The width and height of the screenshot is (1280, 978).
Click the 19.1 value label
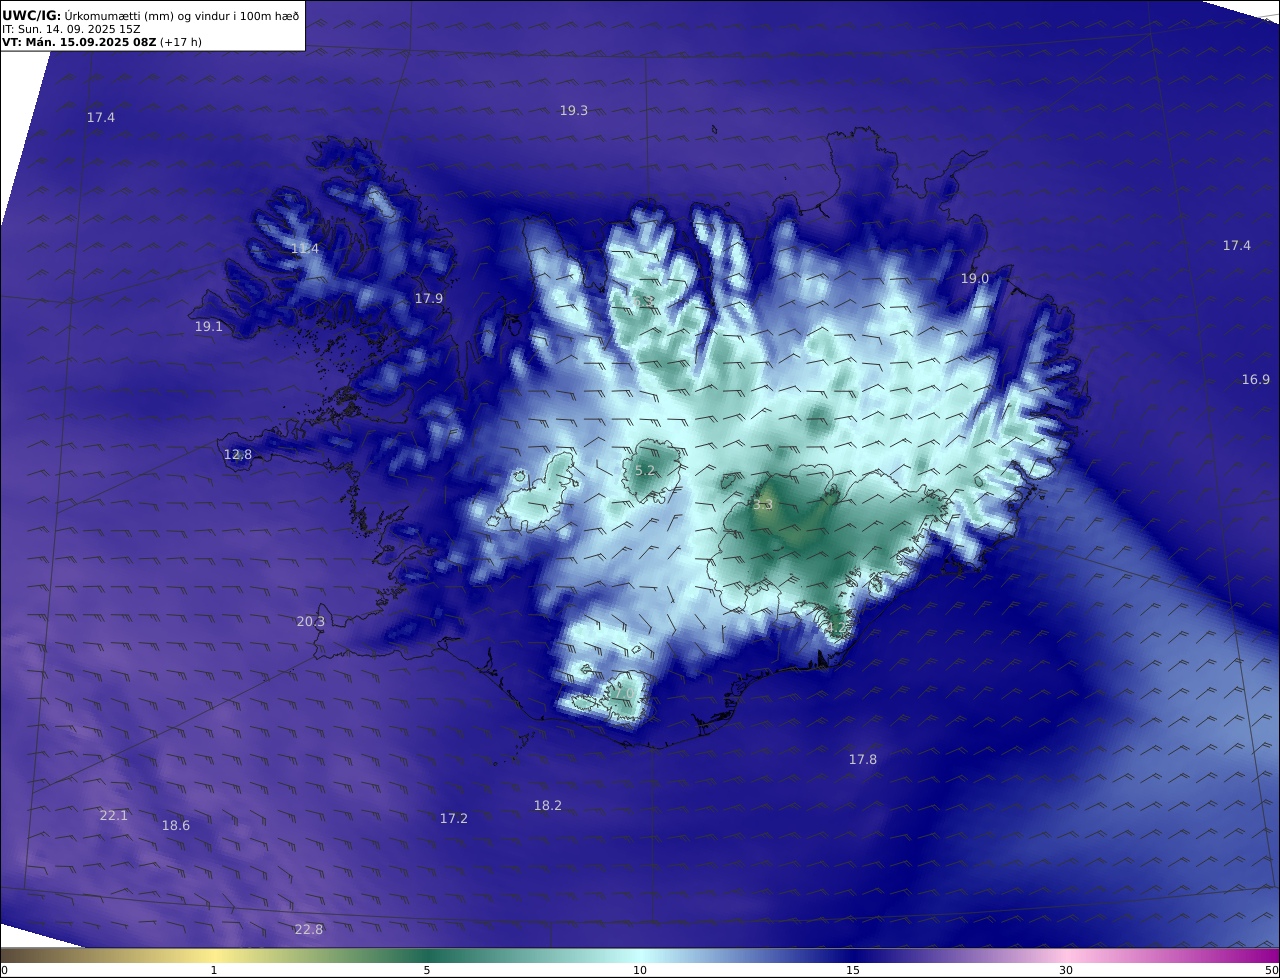click(209, 327)
